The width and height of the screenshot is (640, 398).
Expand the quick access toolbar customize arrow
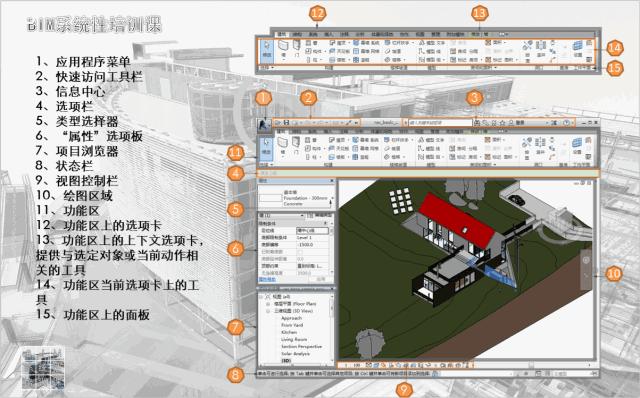point(356,122)
